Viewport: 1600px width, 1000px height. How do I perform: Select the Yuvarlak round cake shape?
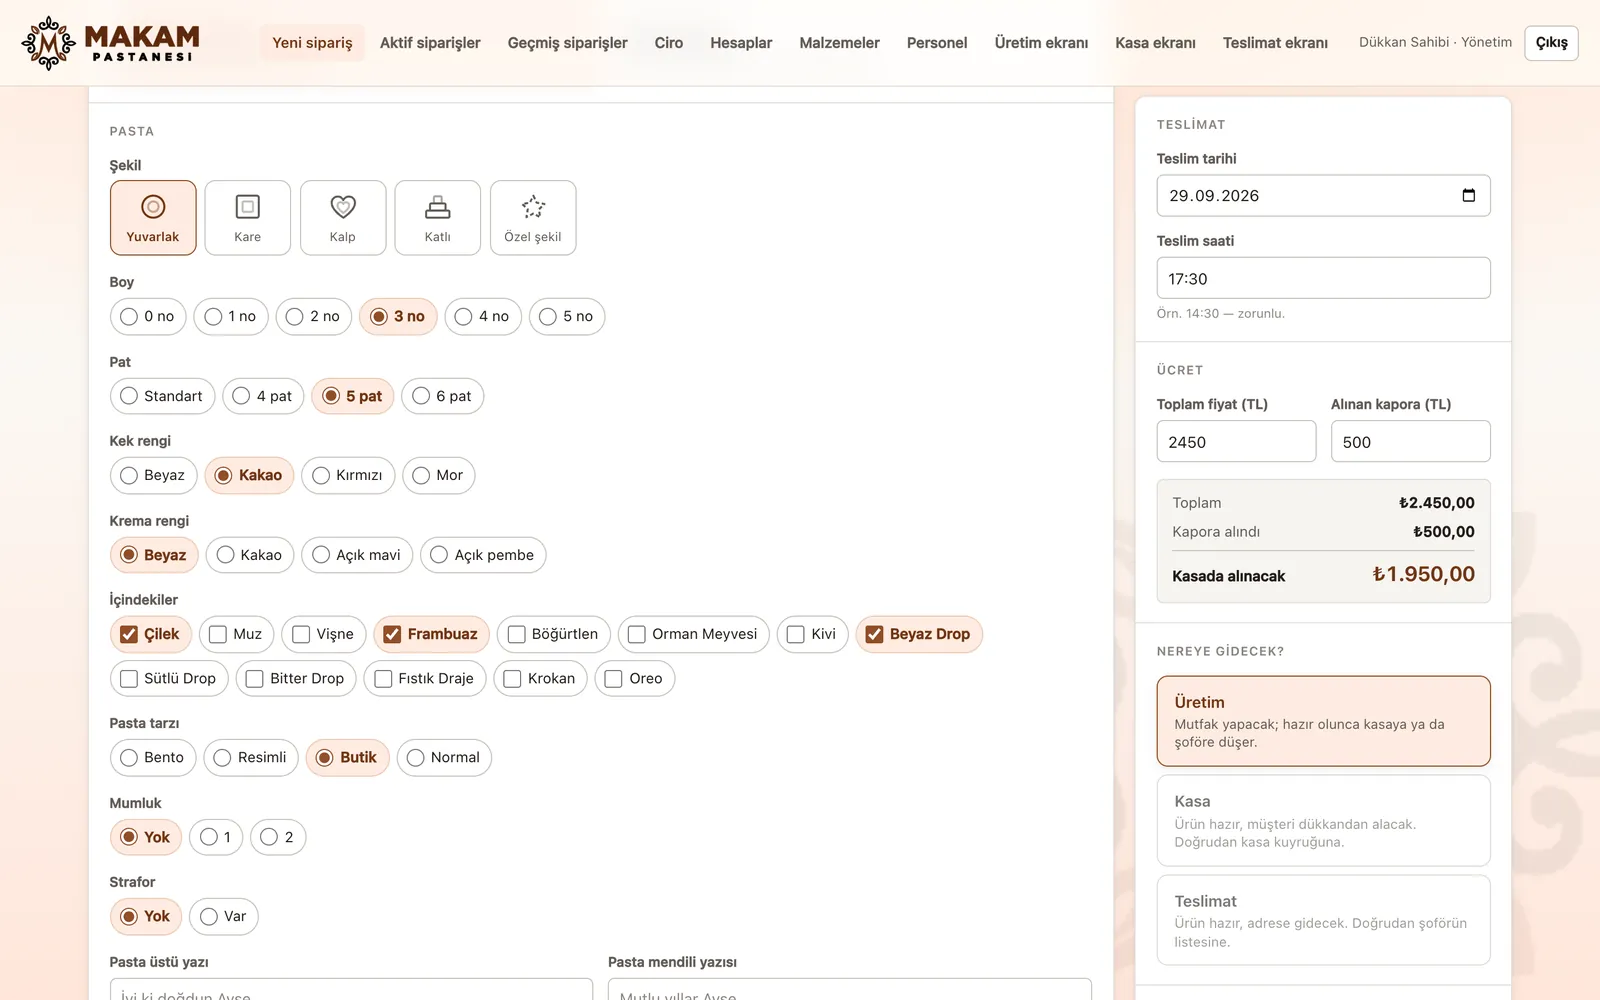(153, 218)
